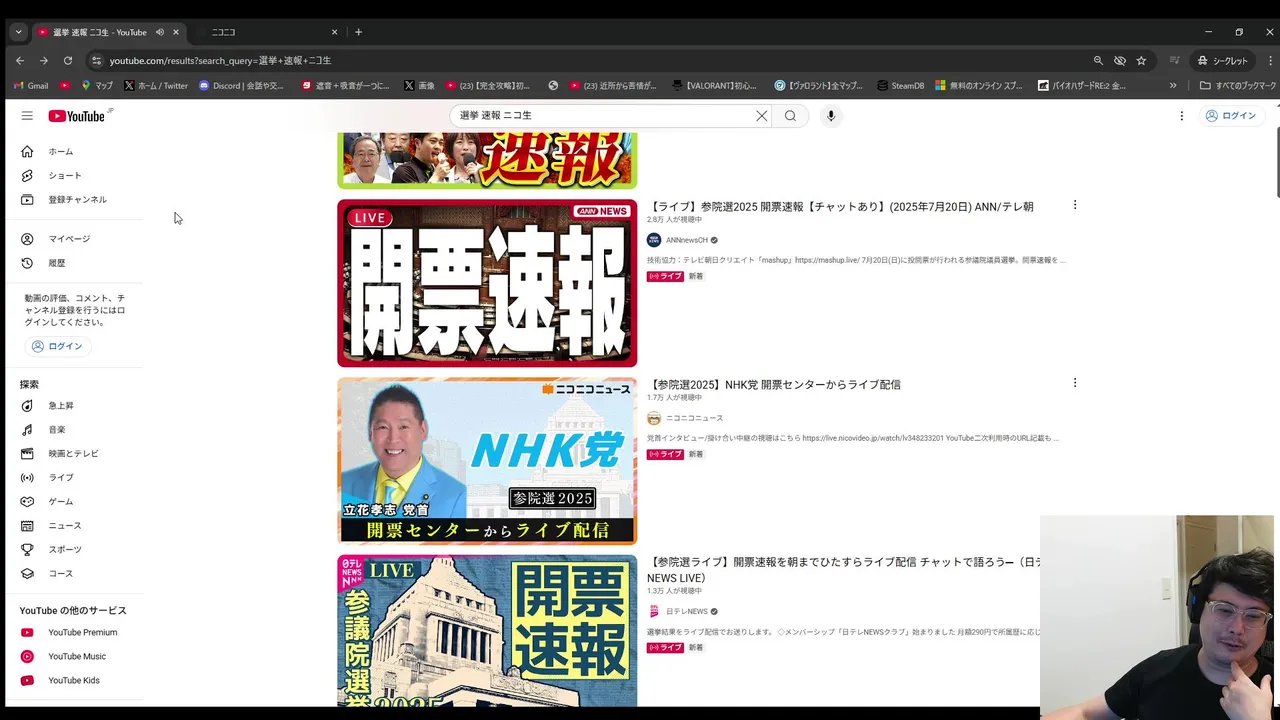The width and height of the screenshot is (1280, 720).
Task: Open YouTube Kids service
Action: pos(75,681)
